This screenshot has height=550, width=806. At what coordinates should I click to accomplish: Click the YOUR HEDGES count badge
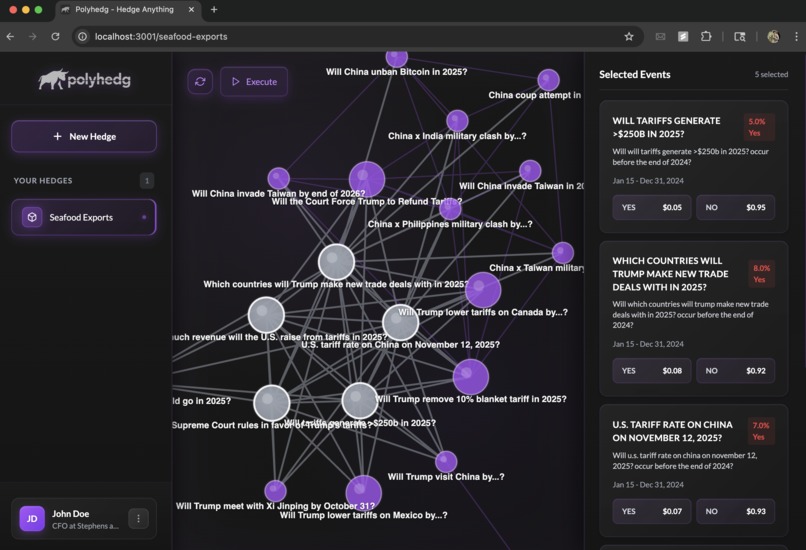(x=147, y=180)
